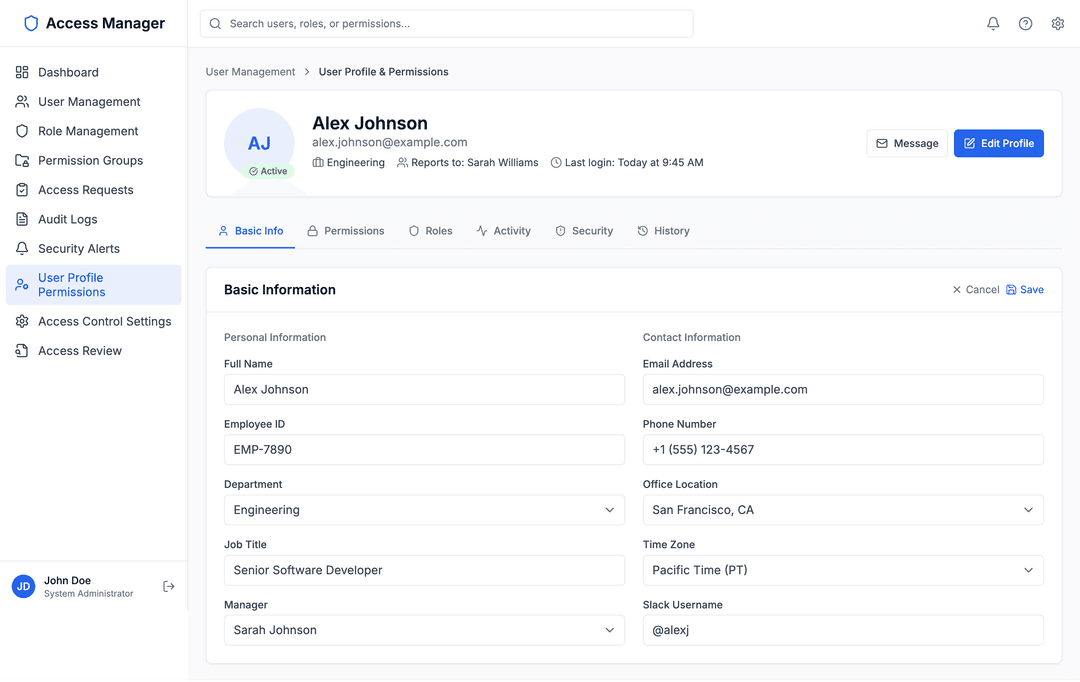Click the Slack Username field

pos(843,630)
